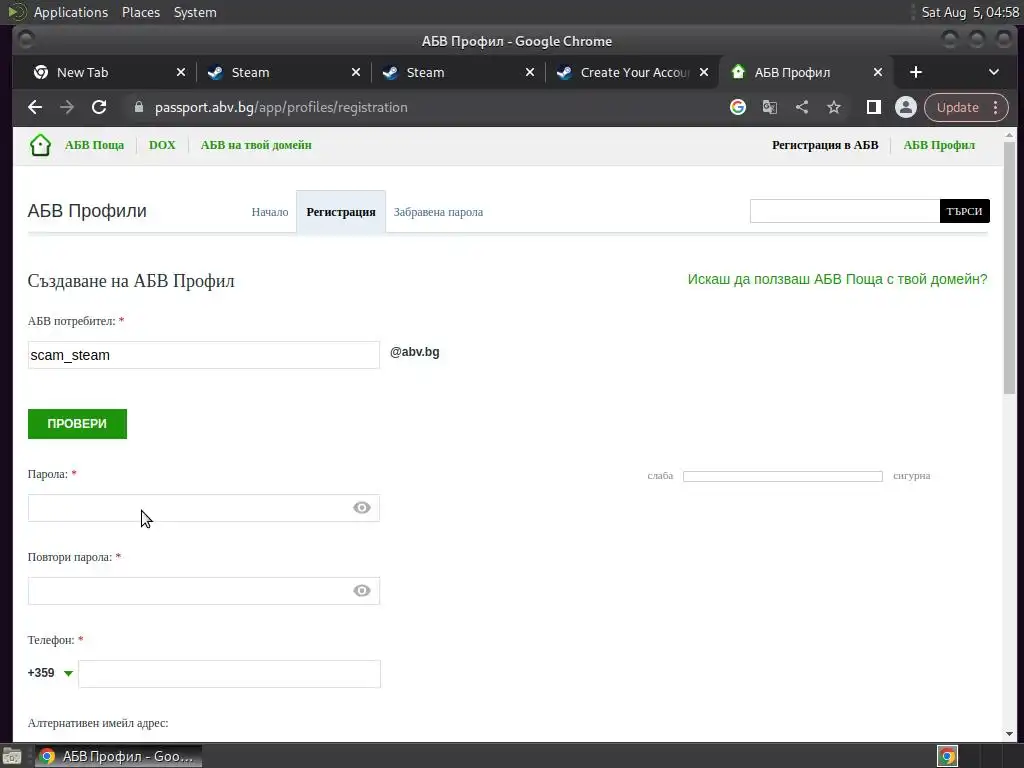
Task: Select the Начало tab
Action: [270, 212]
